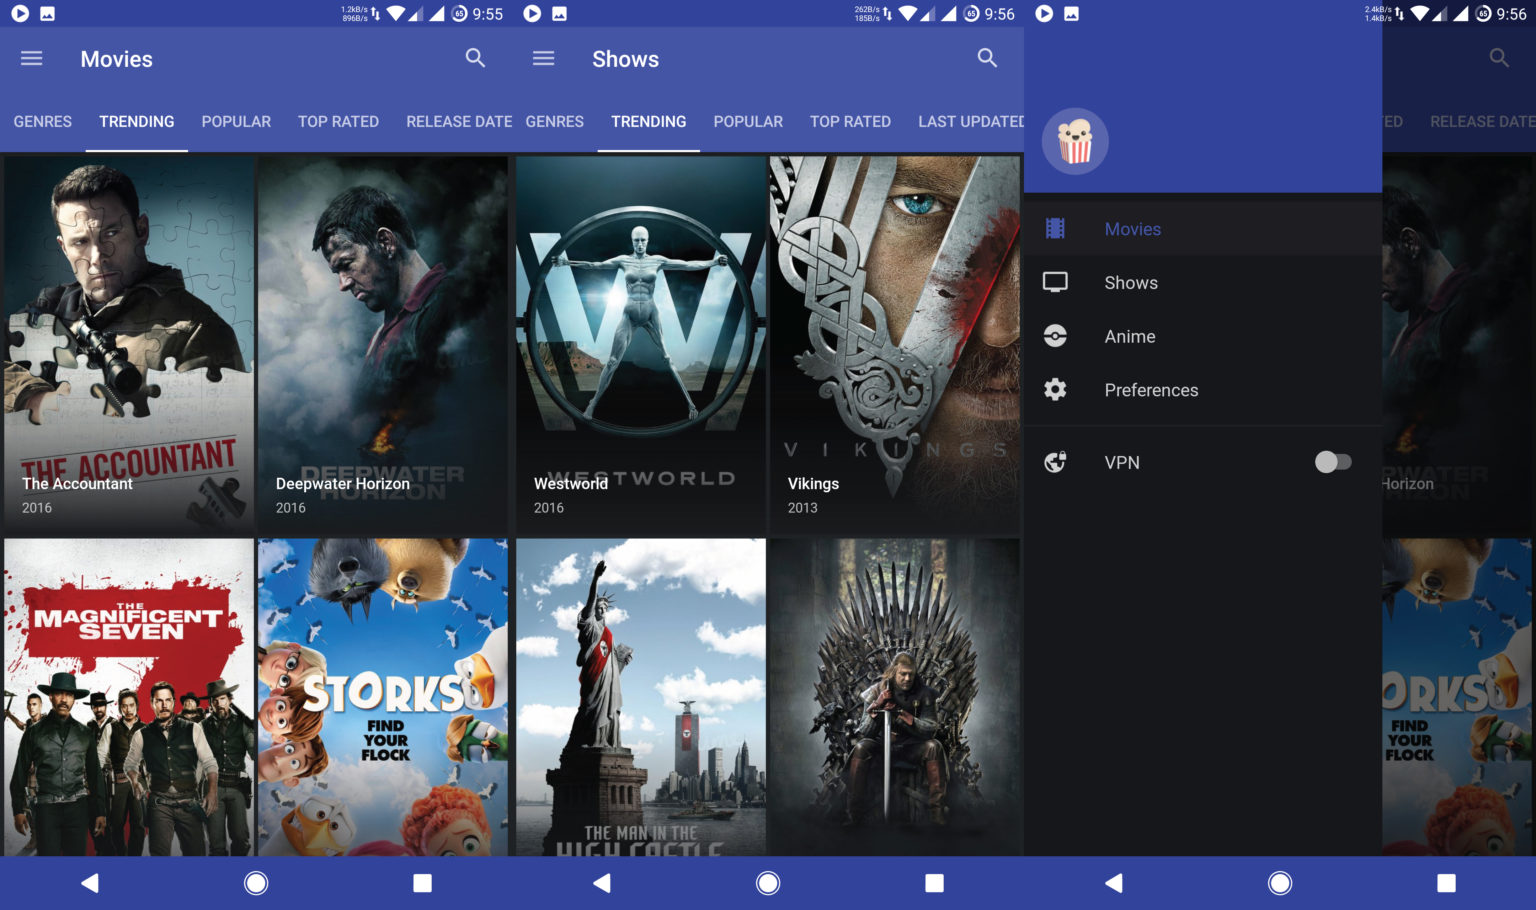Open the Last Updated tab
The image size is (1536, 910).
click(x=968, y=121)
